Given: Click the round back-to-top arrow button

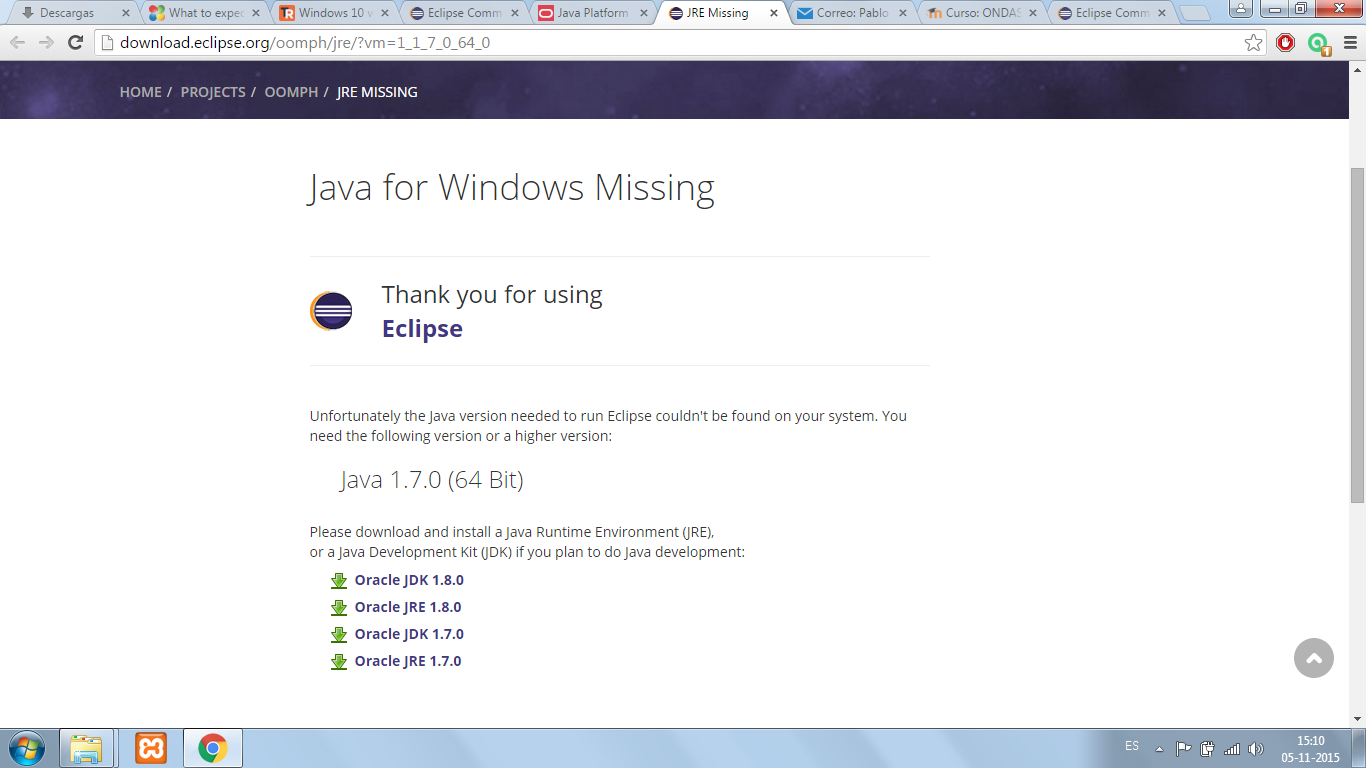Looking at the screenshot, I should (x=1314, y=658).
